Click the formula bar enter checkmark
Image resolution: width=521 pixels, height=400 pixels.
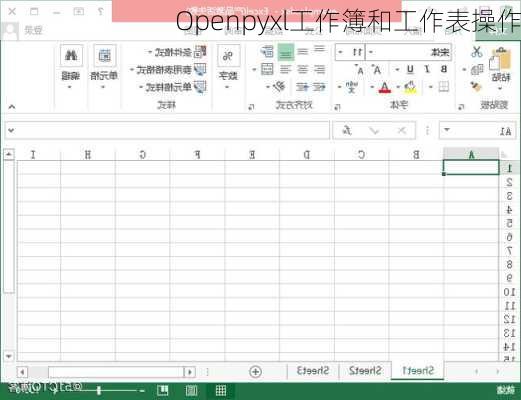[x=374, y=131]
